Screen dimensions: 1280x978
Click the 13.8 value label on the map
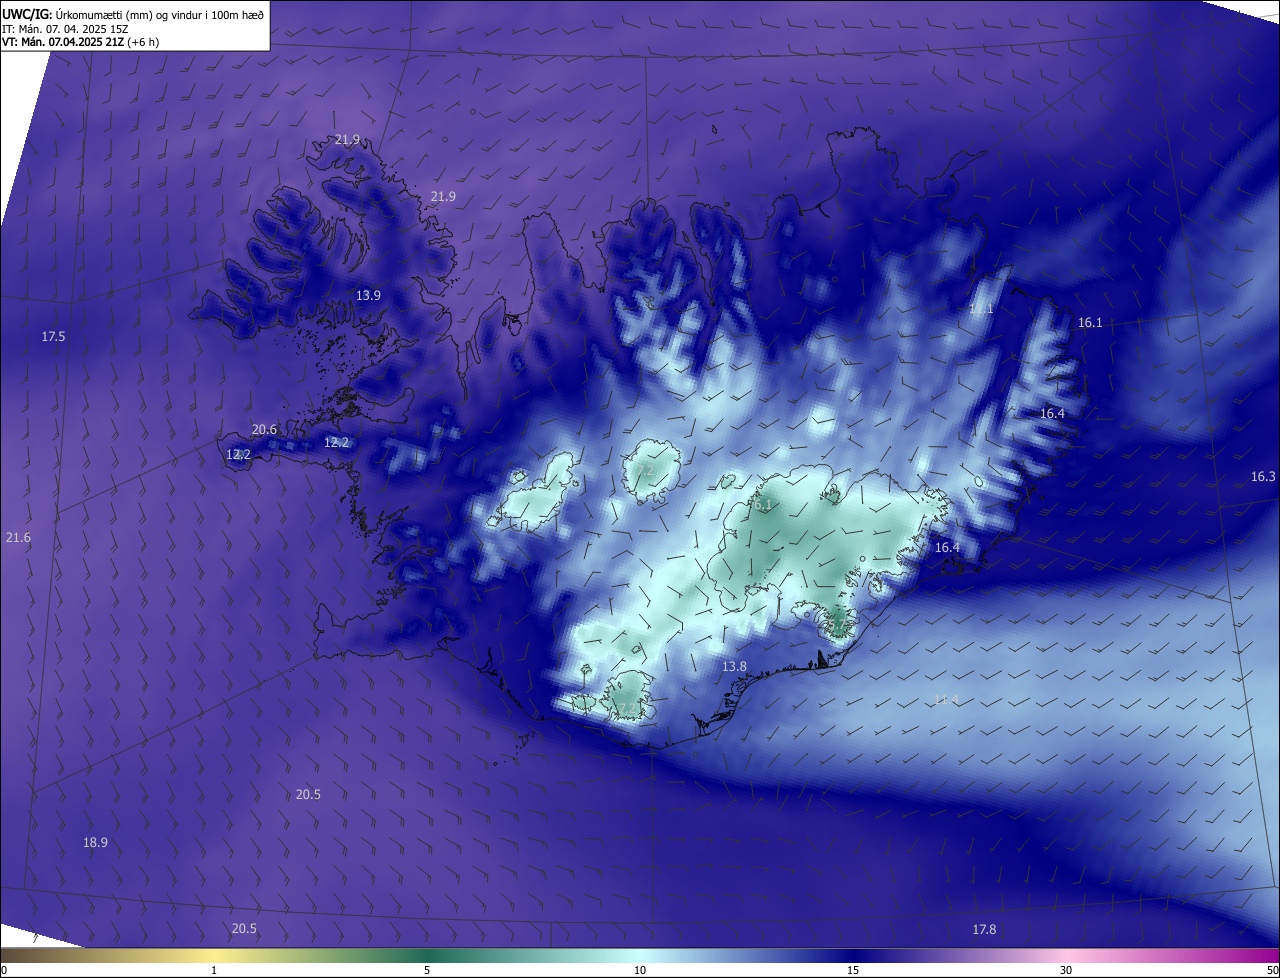pos(734,667)
